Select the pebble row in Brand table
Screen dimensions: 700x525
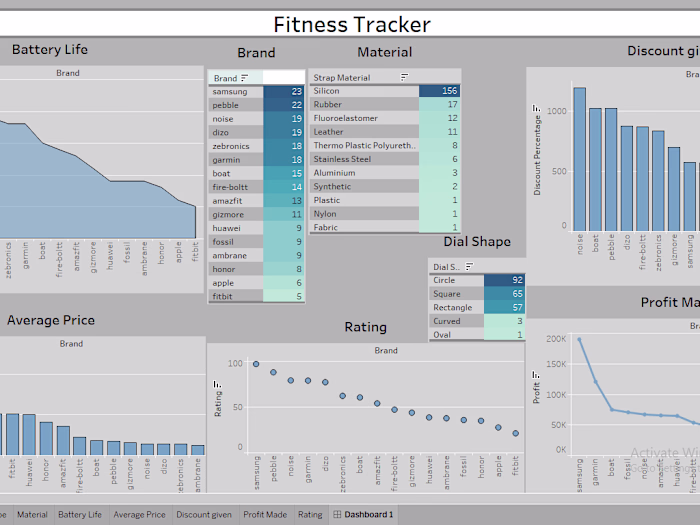257,105
